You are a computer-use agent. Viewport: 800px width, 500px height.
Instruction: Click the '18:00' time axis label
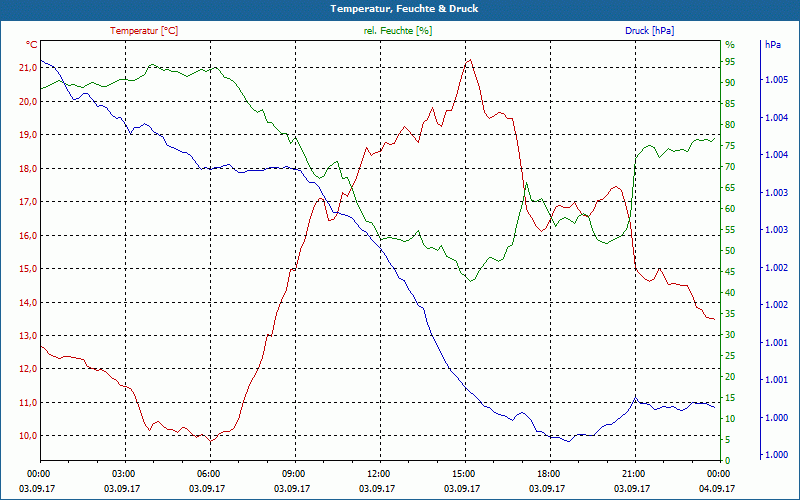(x=548, y=473)
